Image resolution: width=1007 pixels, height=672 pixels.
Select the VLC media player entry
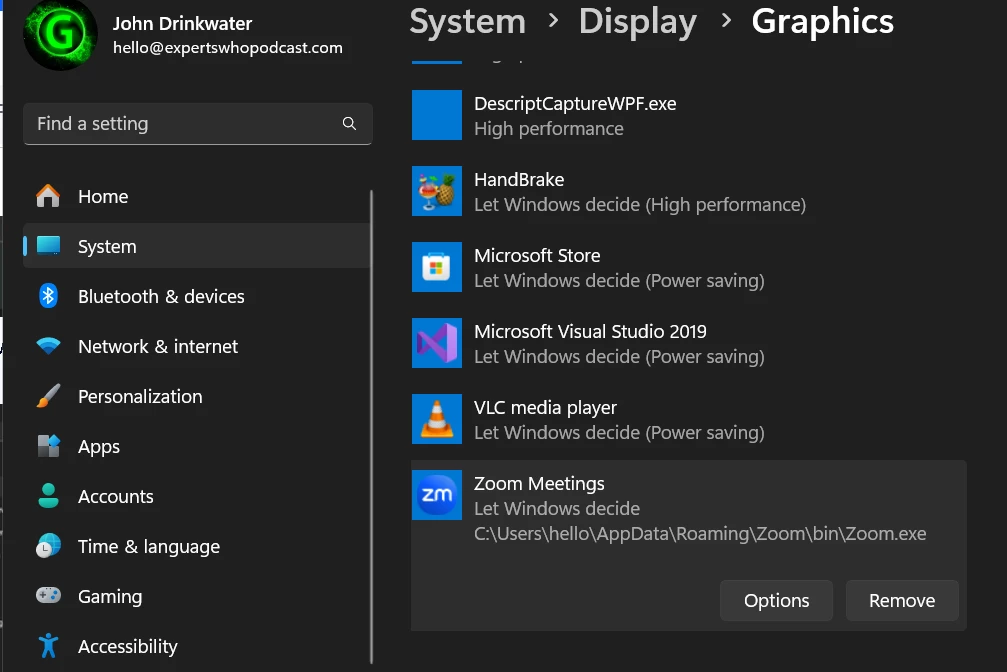[x=688, y=419]
